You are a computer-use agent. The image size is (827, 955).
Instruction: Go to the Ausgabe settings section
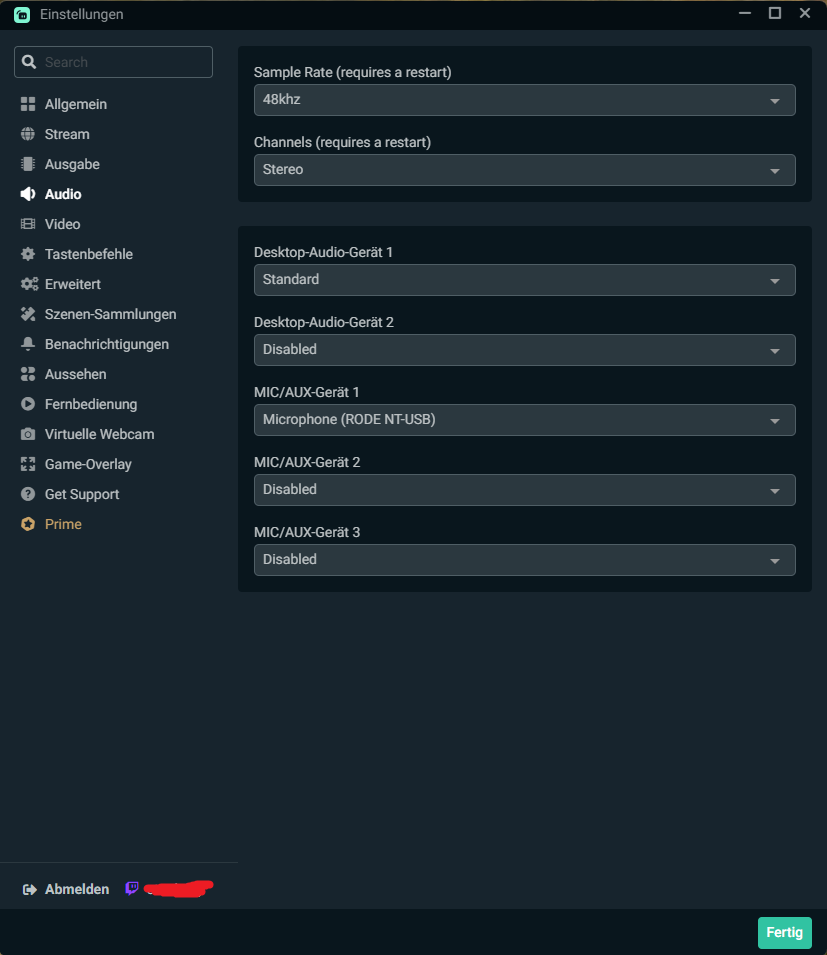point(72,164)
